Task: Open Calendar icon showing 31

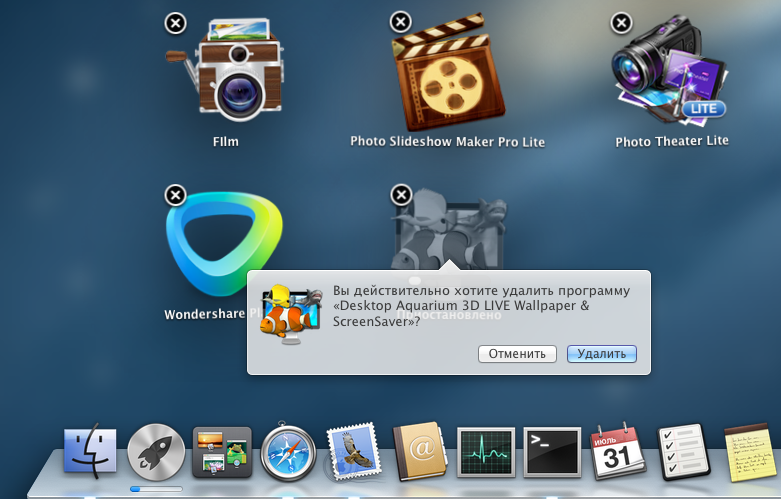Action: 618,452
